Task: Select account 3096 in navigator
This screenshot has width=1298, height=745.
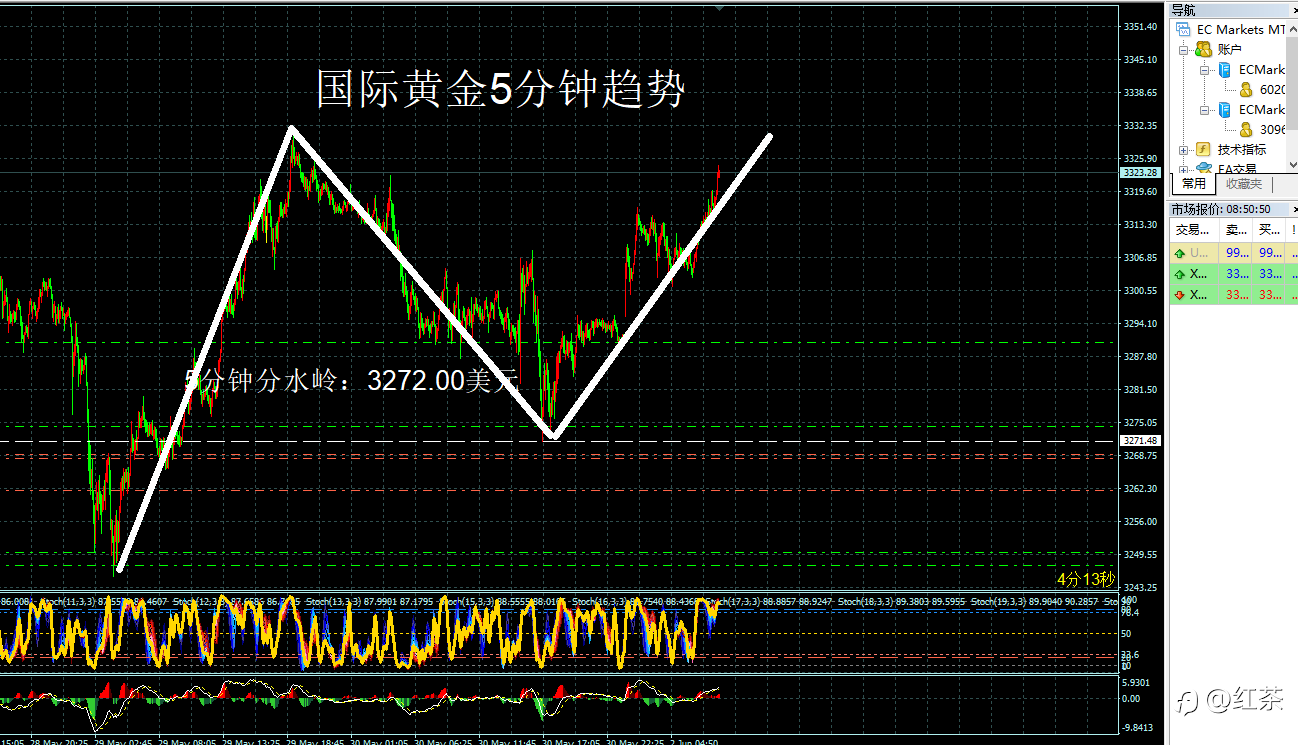Action: [1272, 130]
